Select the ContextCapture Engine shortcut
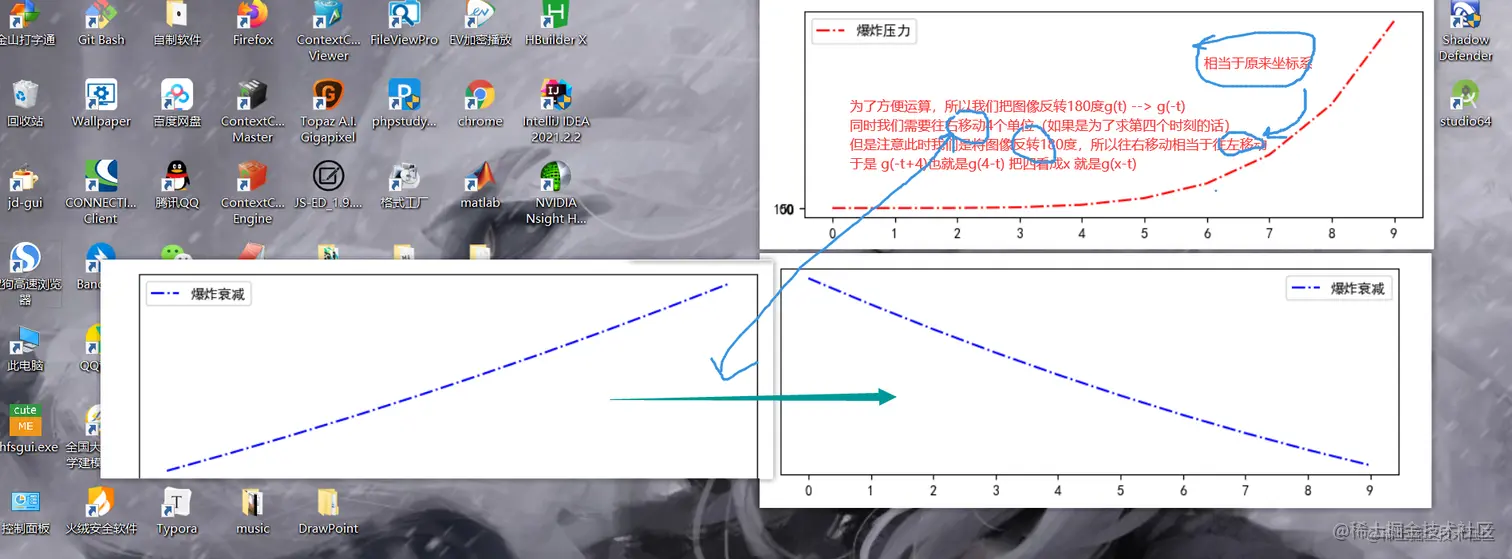This screenshot has width=1512, height=559. click(x=253, y=192)
